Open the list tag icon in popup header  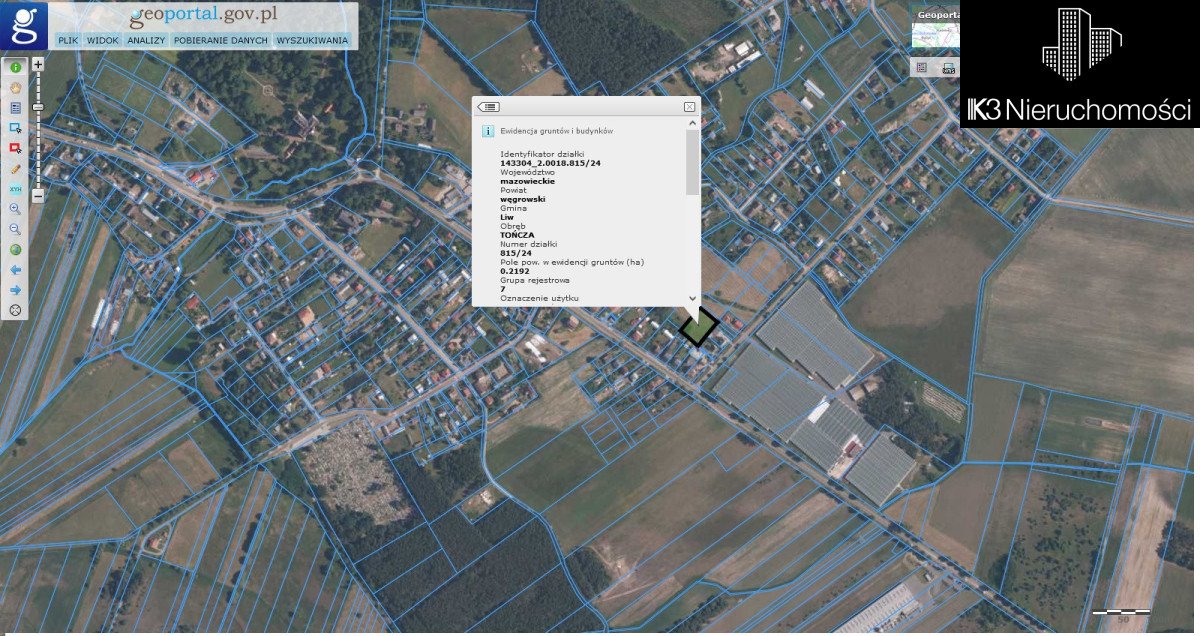tap(489, 107)
